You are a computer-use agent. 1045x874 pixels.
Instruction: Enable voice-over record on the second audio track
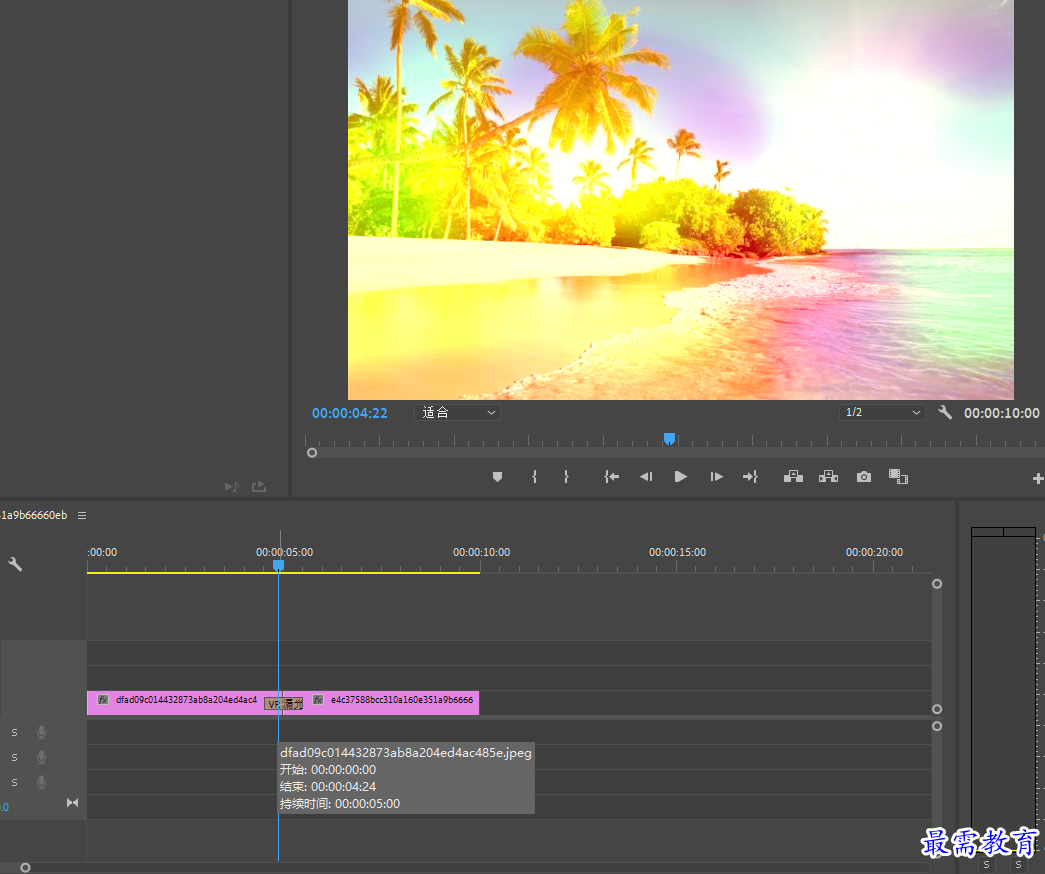click(41, 757)
